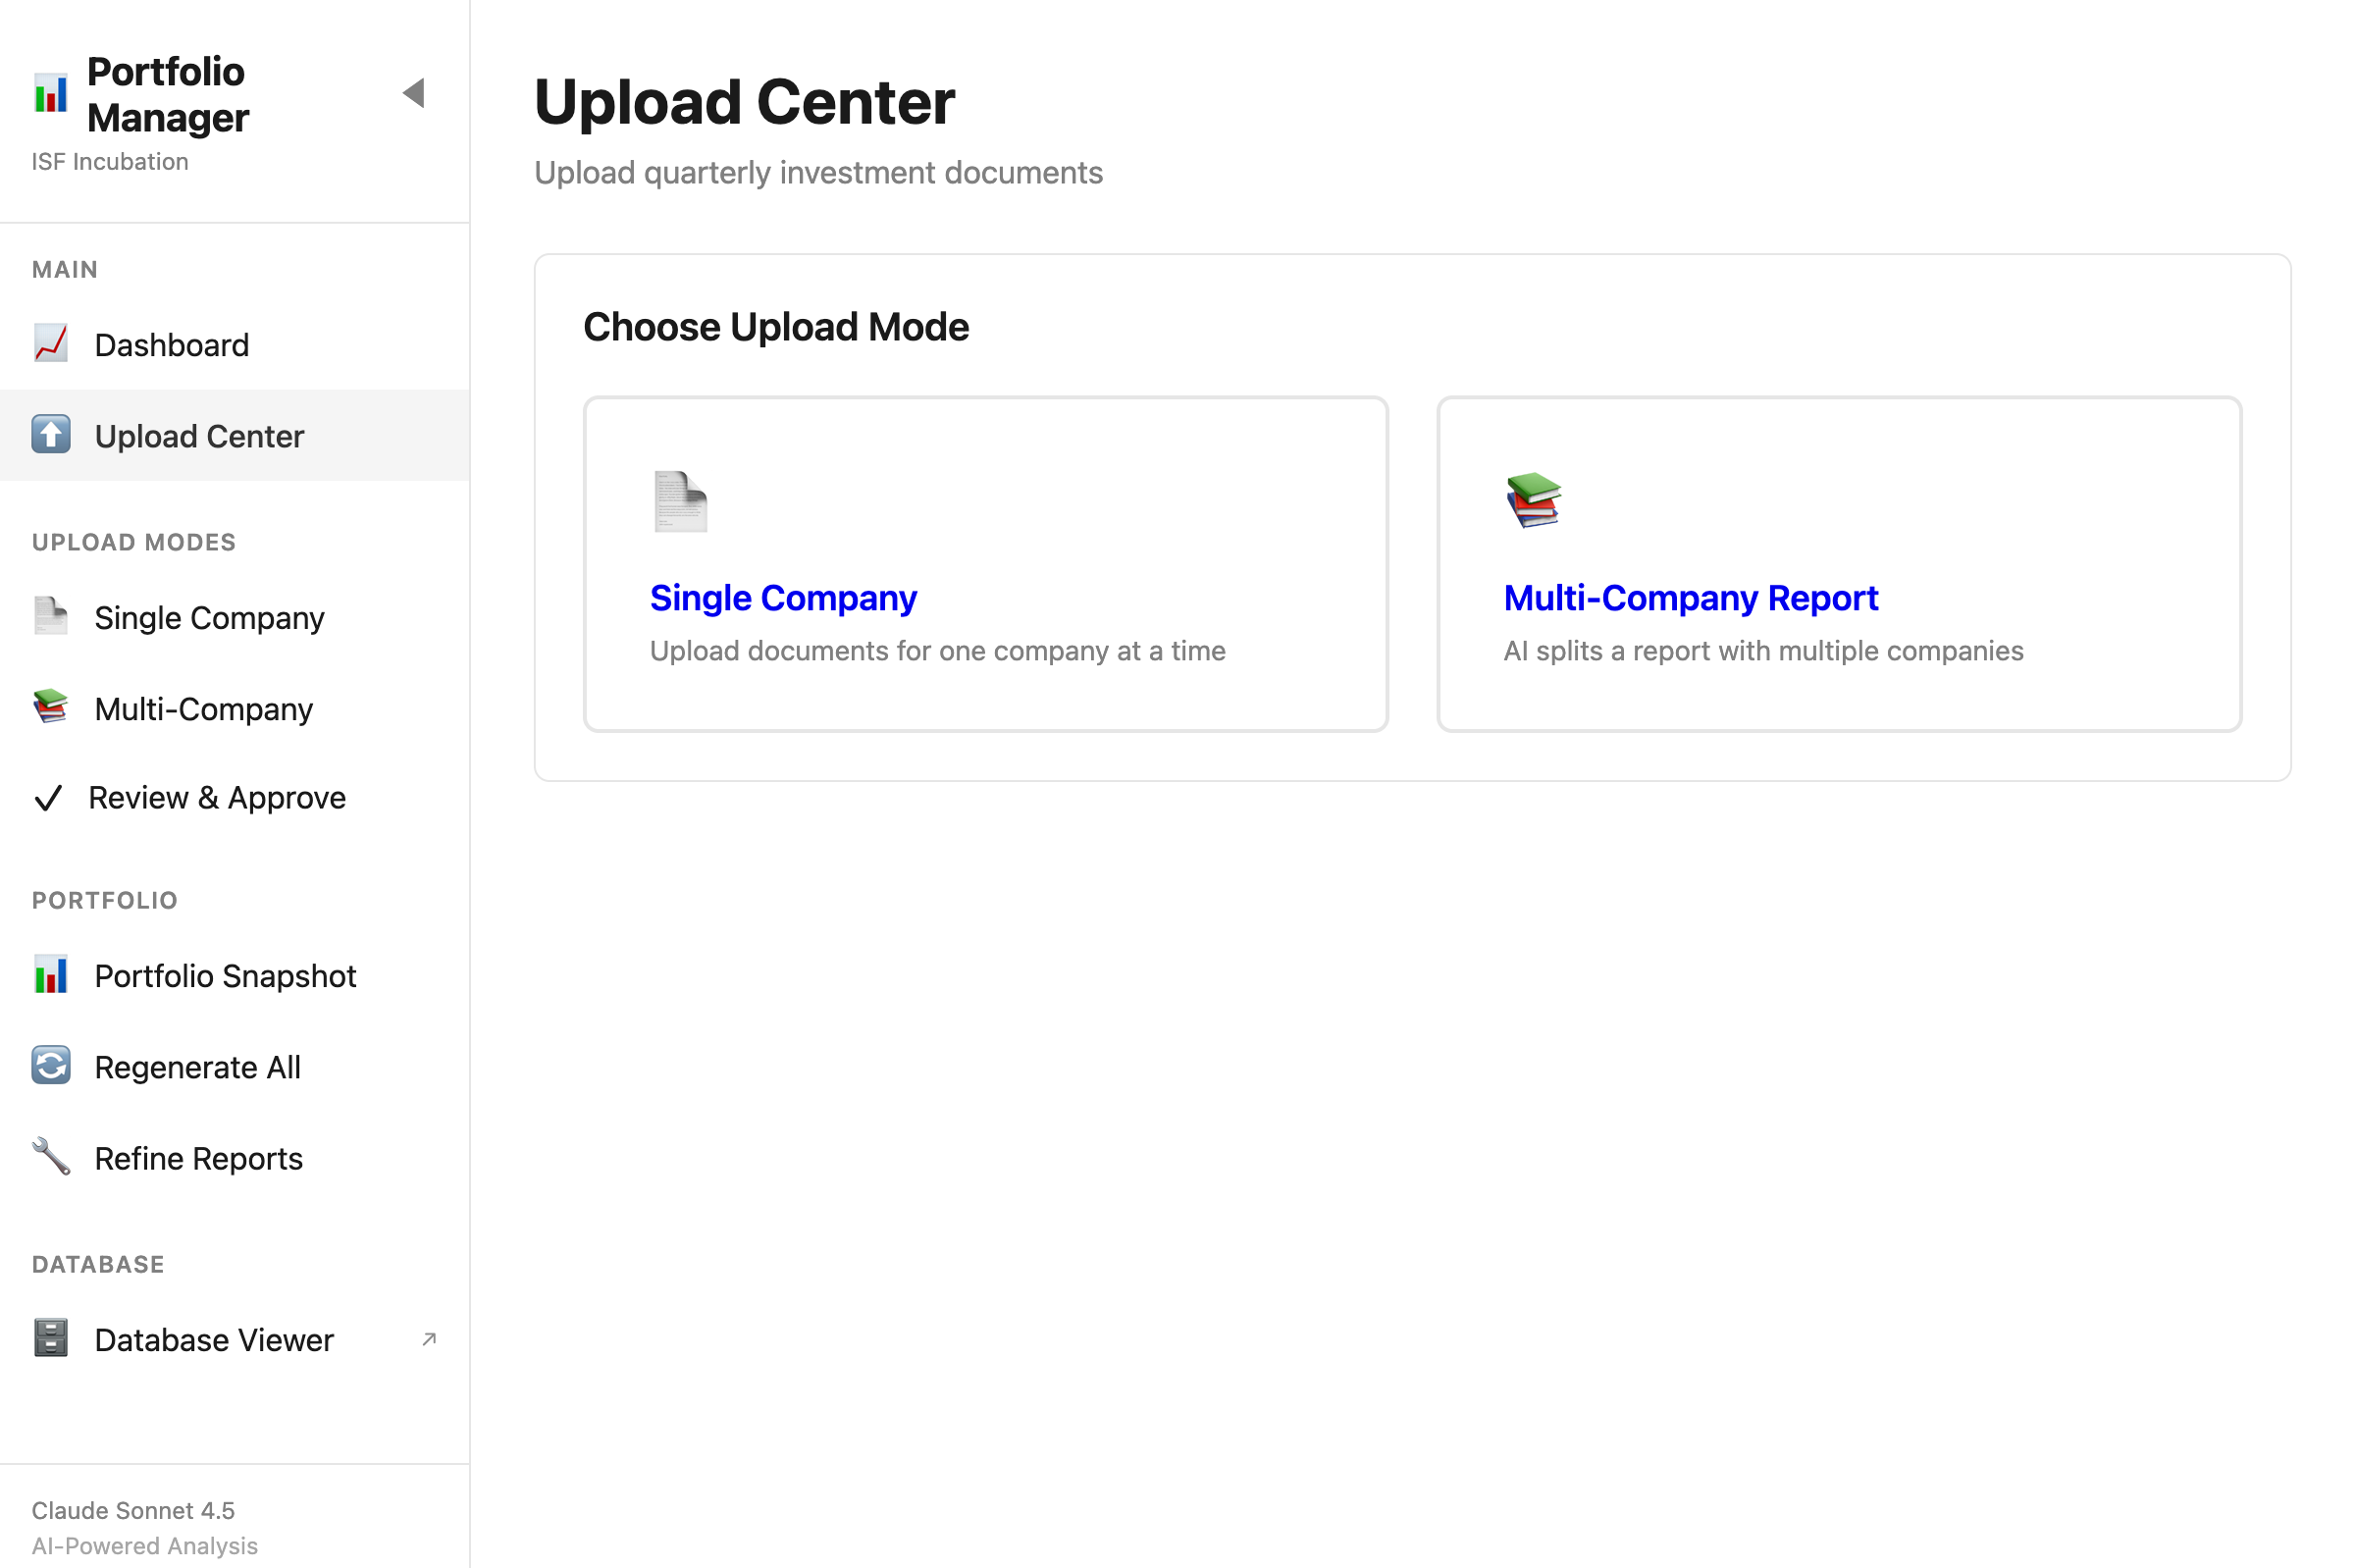Click the Review & Approve checkmark icon
Viewport: 2355px width, 1568px height.
[48, 797]
